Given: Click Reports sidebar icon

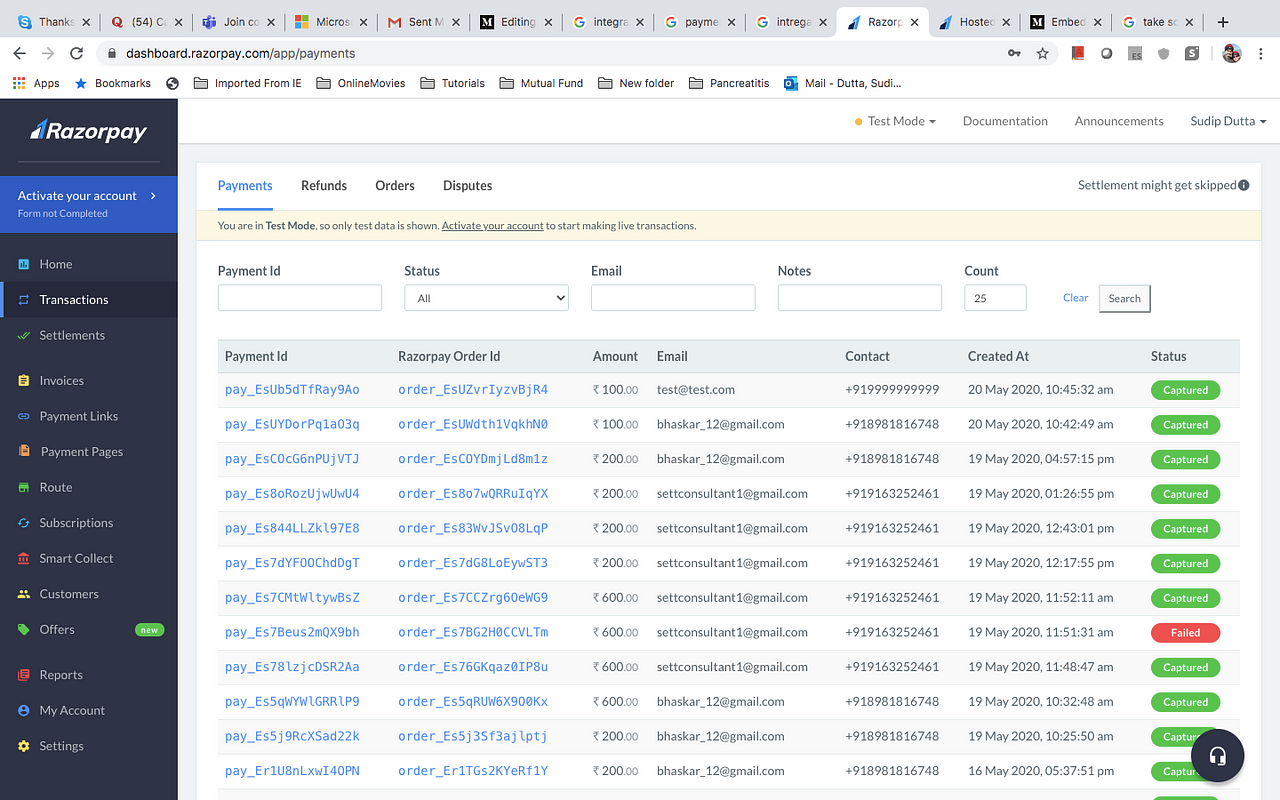Looking at the screenshot, I should tap(23, 675).
